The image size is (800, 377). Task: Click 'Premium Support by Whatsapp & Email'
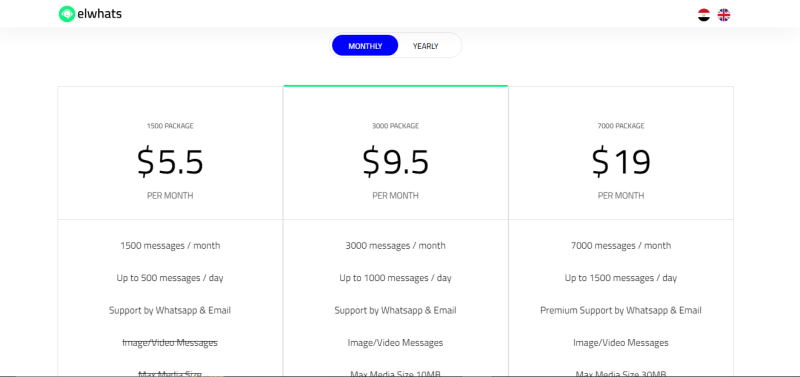[621, 310]
